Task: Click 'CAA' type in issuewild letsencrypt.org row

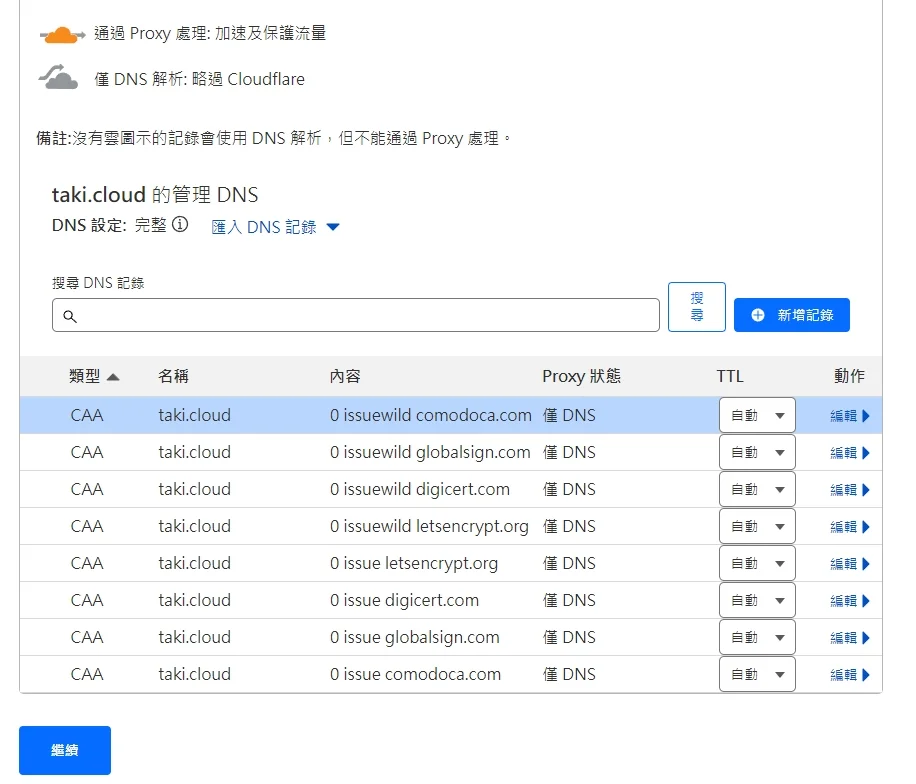Action: point(87,526)
